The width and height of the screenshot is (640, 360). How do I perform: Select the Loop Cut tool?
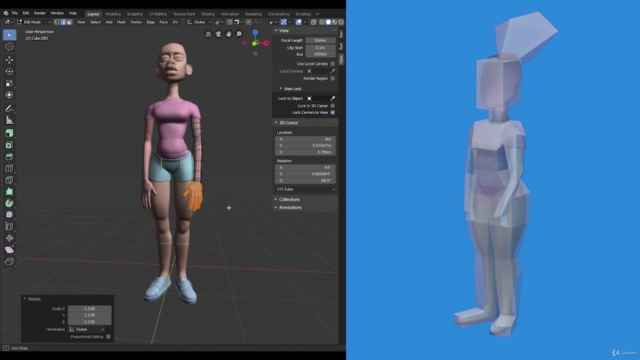9,168
